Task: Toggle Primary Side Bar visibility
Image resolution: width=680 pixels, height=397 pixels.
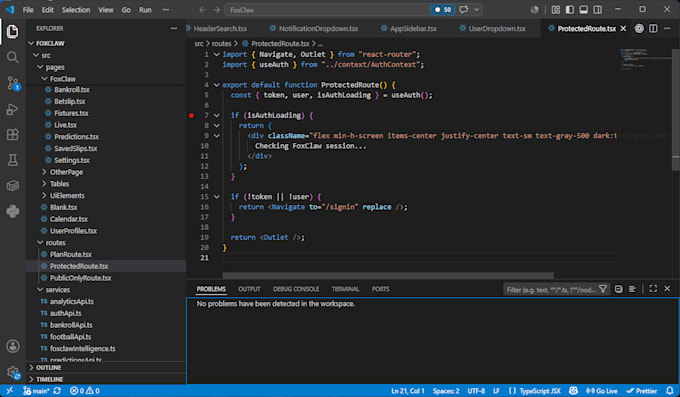Action: click(x=570, y=10)
